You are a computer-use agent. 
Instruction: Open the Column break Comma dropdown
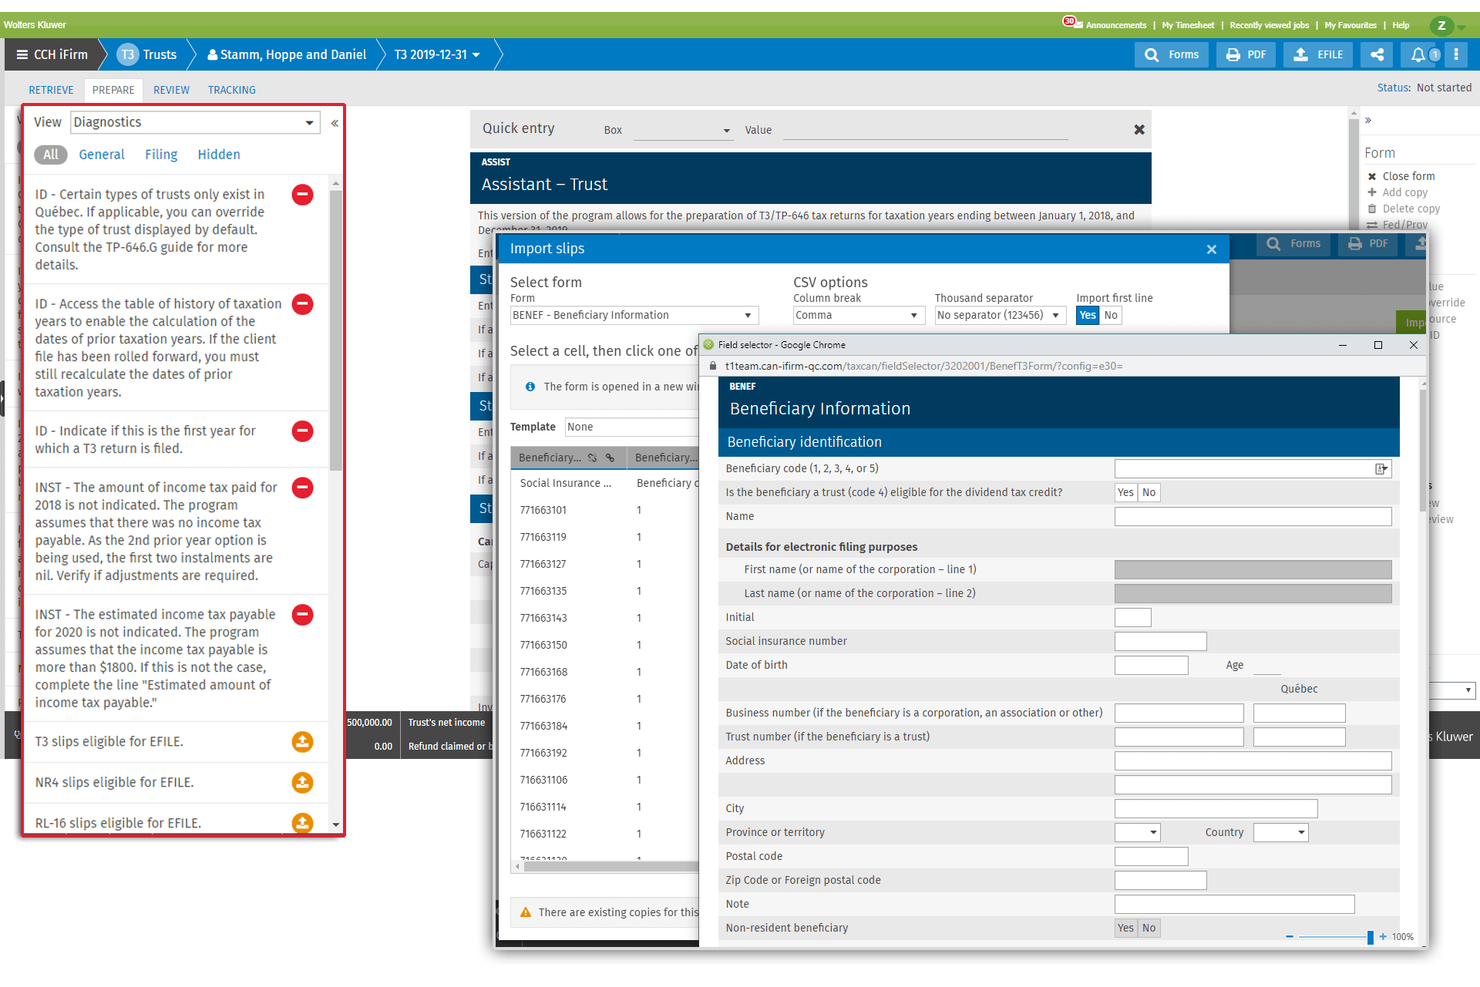[858, 315]
